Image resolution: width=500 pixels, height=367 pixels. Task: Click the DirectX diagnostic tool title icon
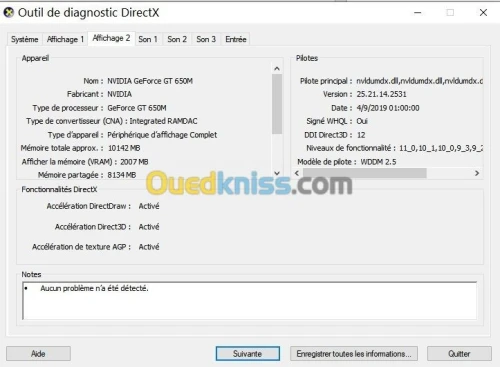pos(9,13)
